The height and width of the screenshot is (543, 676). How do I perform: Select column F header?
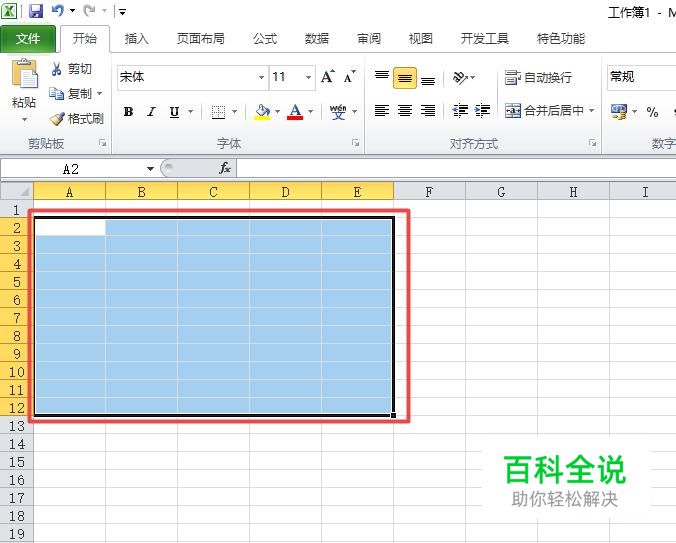pyautogui.click(x=429, y=192)
